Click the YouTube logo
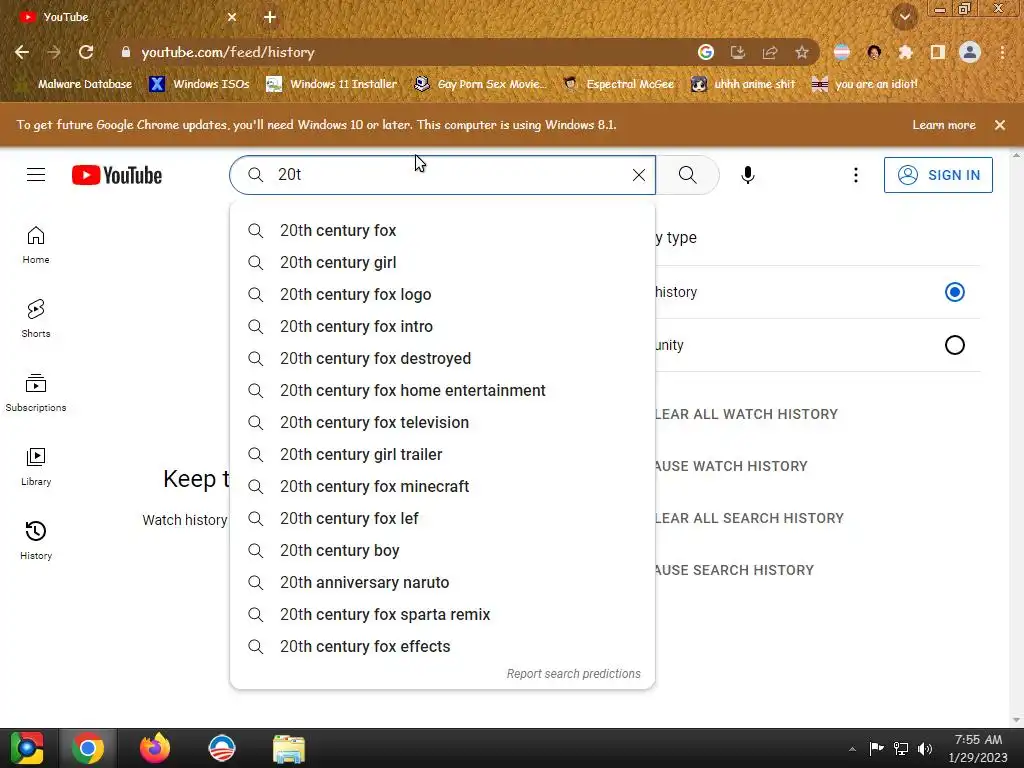 coord(117,175)
